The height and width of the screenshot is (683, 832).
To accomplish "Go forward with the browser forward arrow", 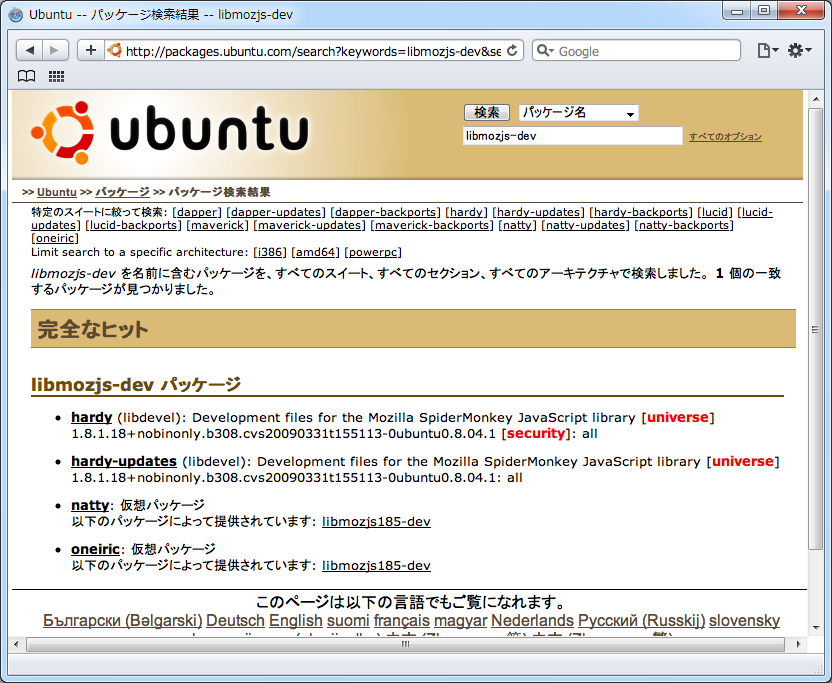I will [55, 50].
